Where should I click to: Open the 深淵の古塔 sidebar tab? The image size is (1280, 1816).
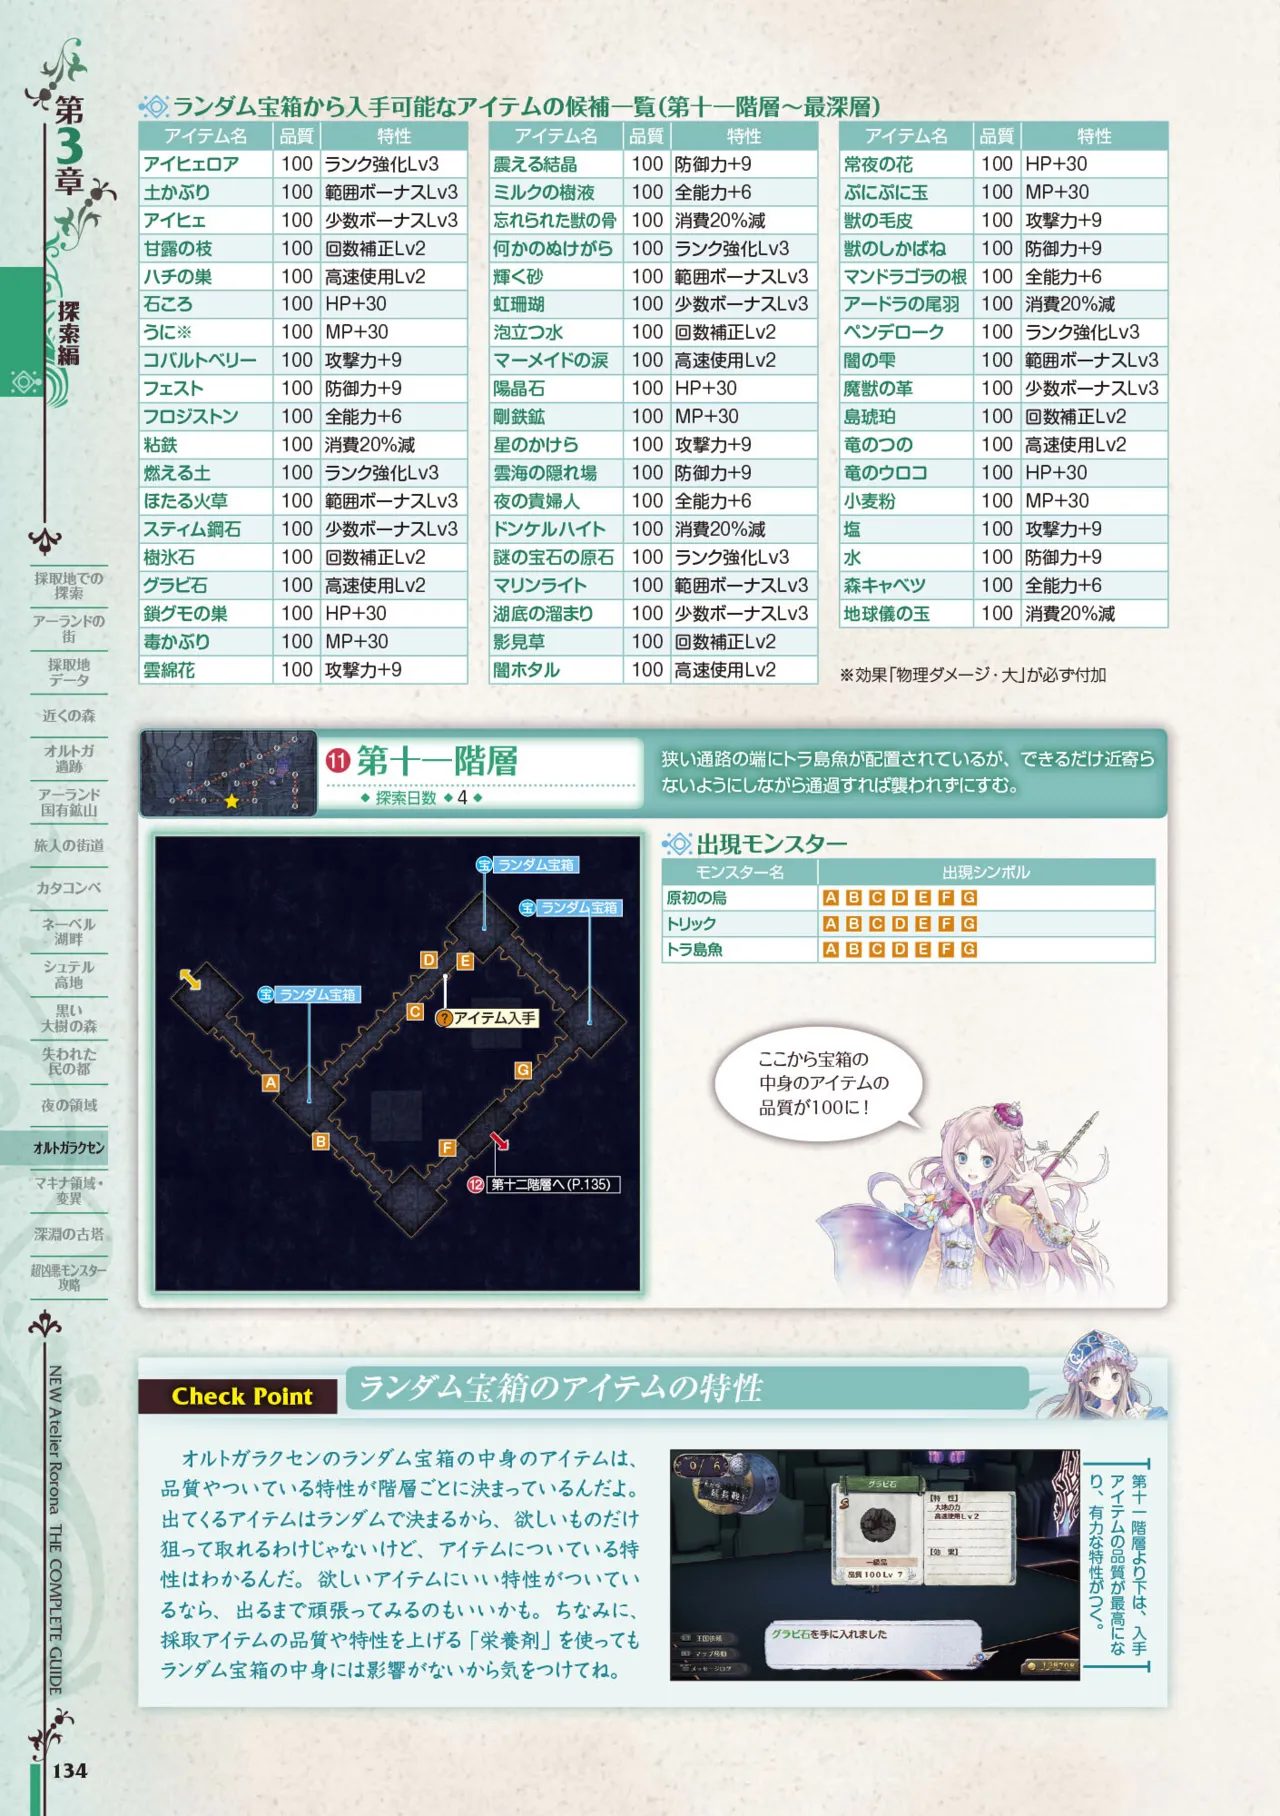click(68, 1234)
